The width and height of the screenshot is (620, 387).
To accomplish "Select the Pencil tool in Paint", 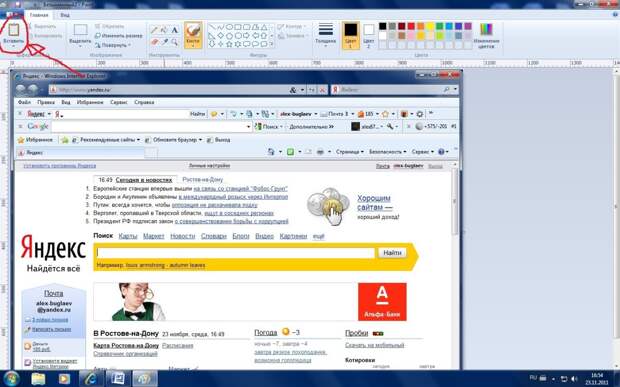I will click(154, 30).
